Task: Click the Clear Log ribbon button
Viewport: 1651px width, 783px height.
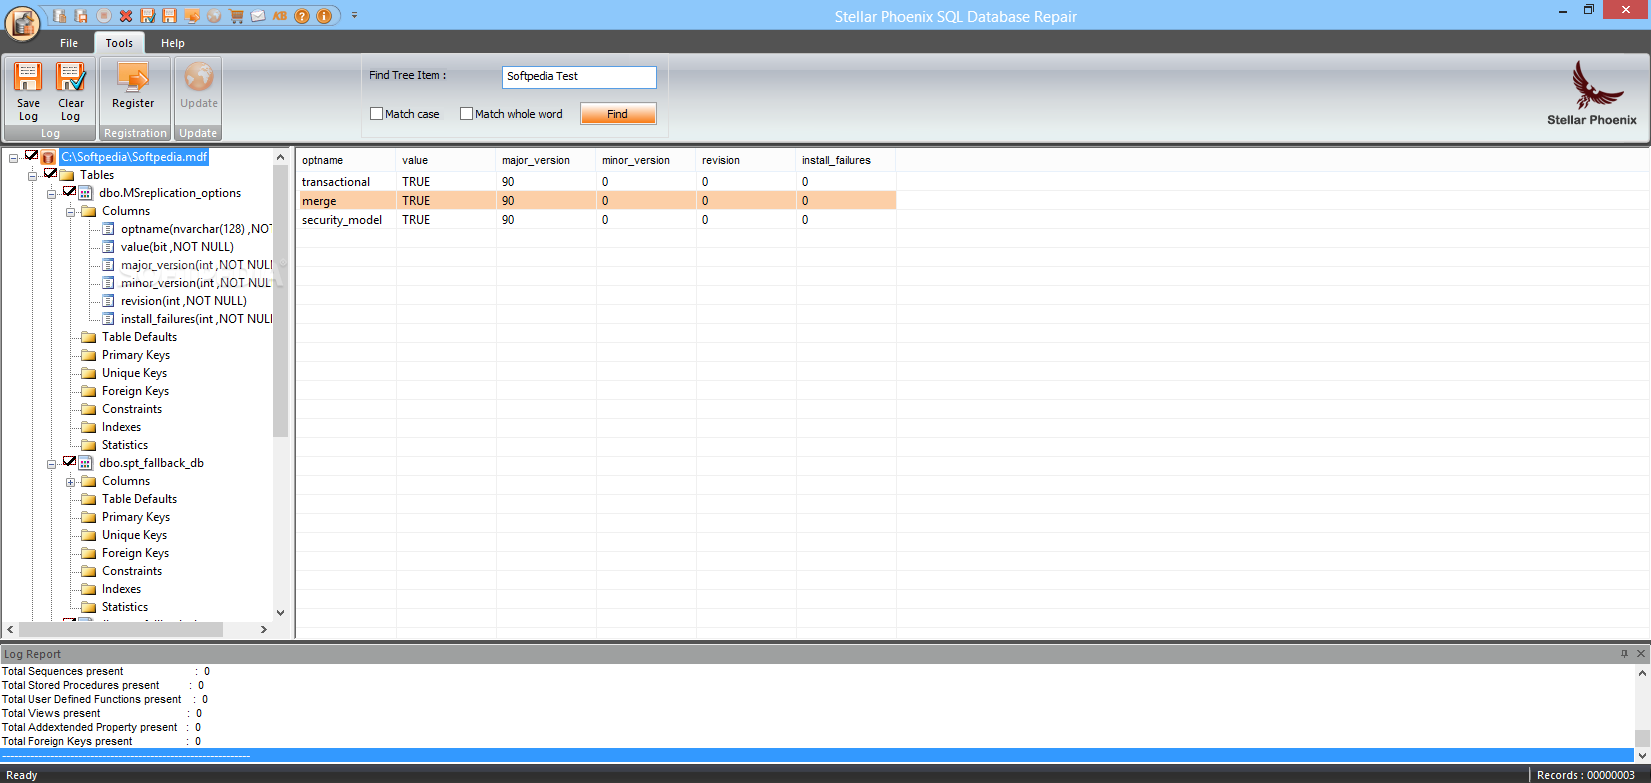Action: tap(70, 91)
